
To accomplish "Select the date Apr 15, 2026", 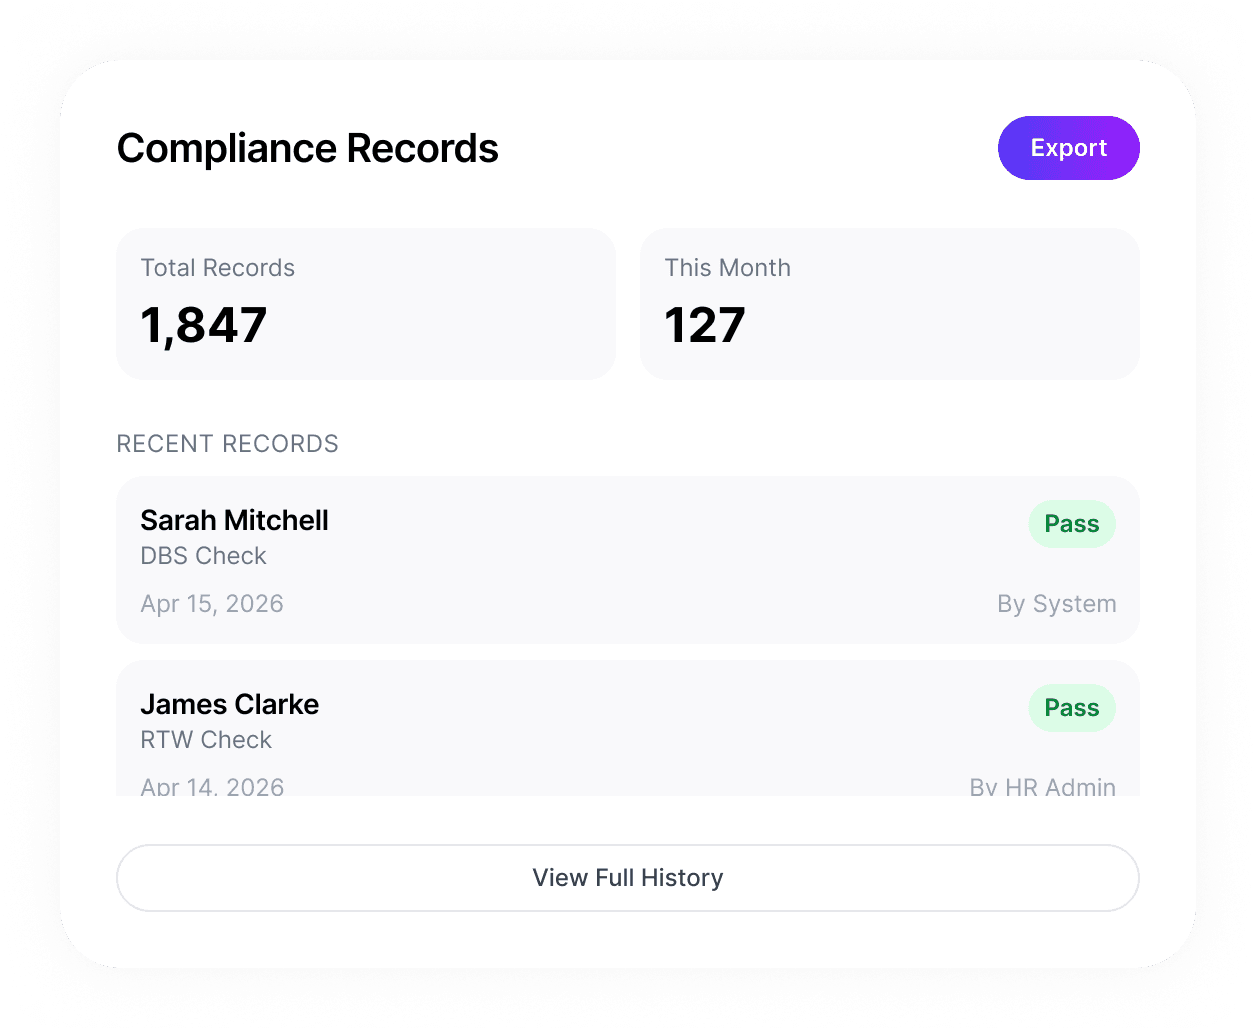I will pyautogui.click(x=212, y=603).
